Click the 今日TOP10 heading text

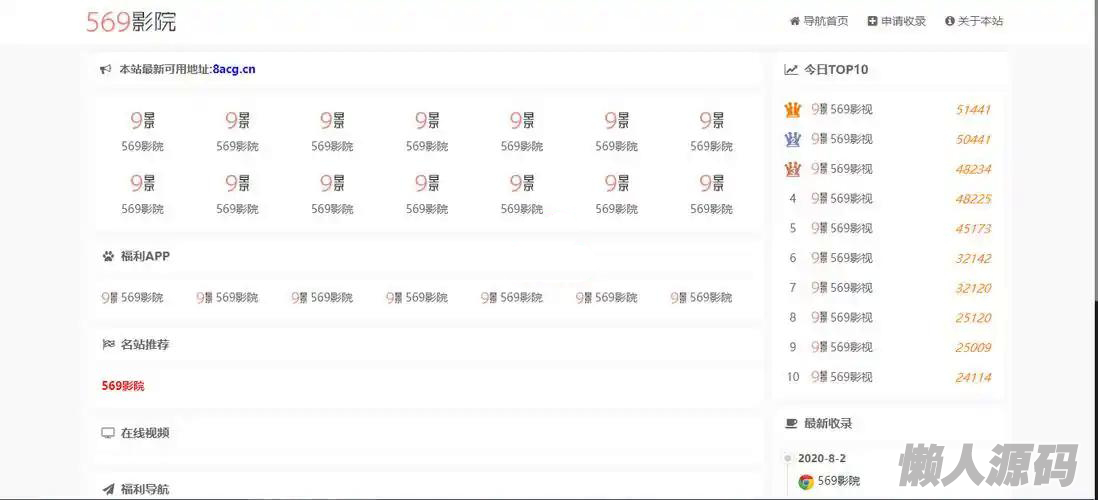(835, 69)
